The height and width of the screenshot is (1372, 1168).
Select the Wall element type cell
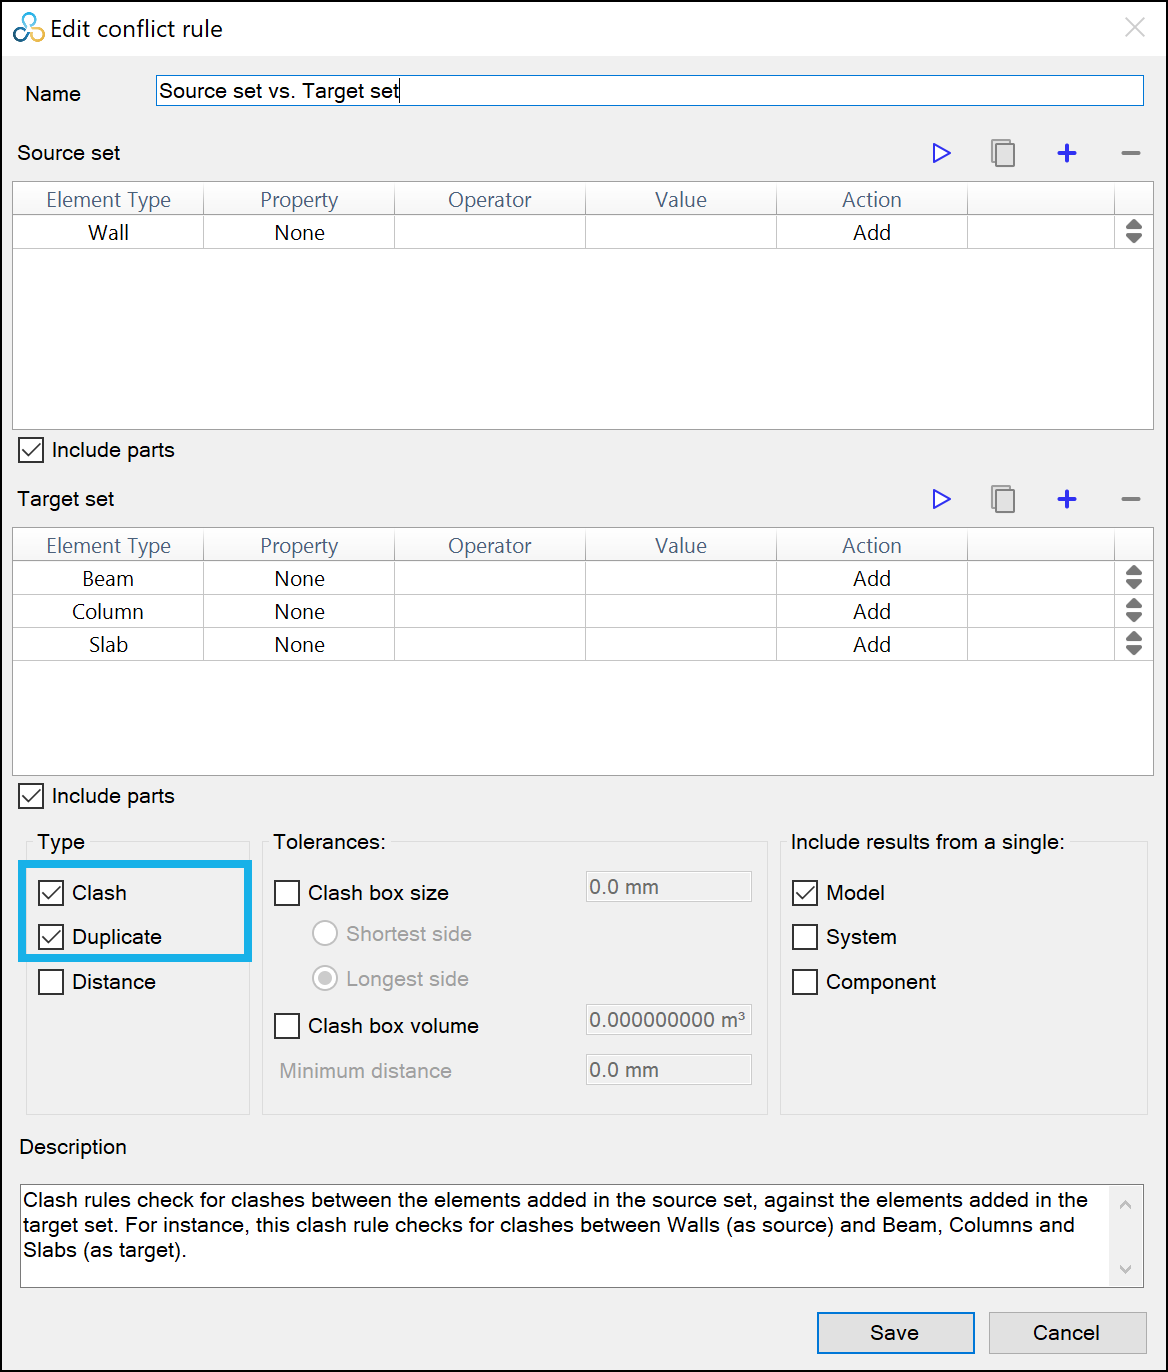(x=108, y=232)
